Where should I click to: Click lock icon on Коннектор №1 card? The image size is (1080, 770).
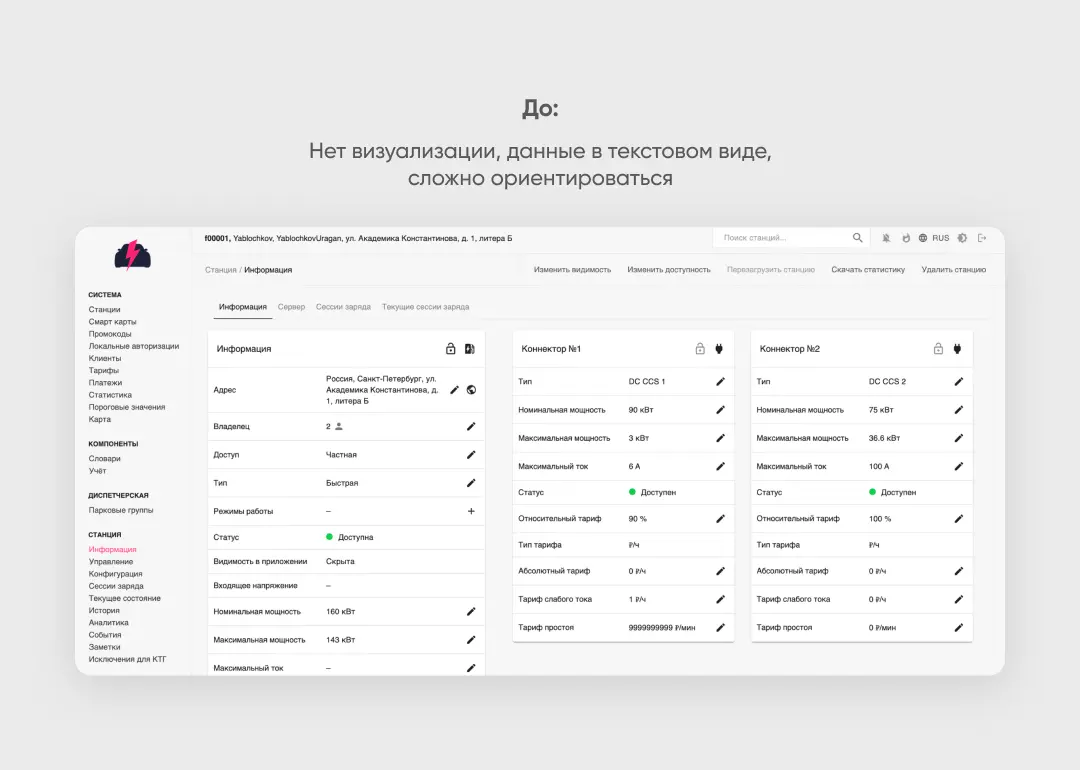[x=700, y=349]
